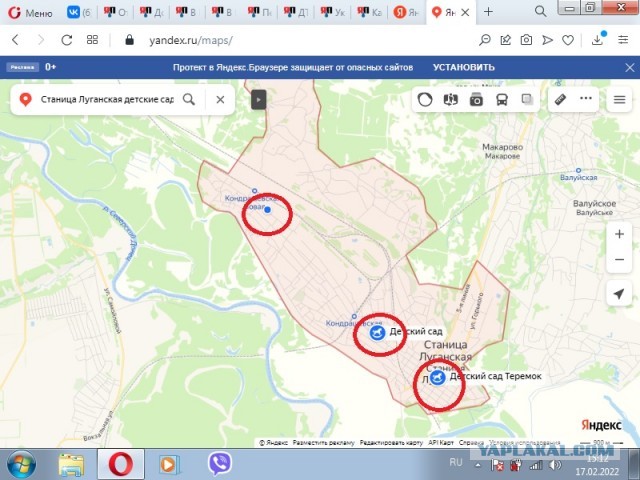
Task: Open the map panoramas icon
Action: coord(451,99)
